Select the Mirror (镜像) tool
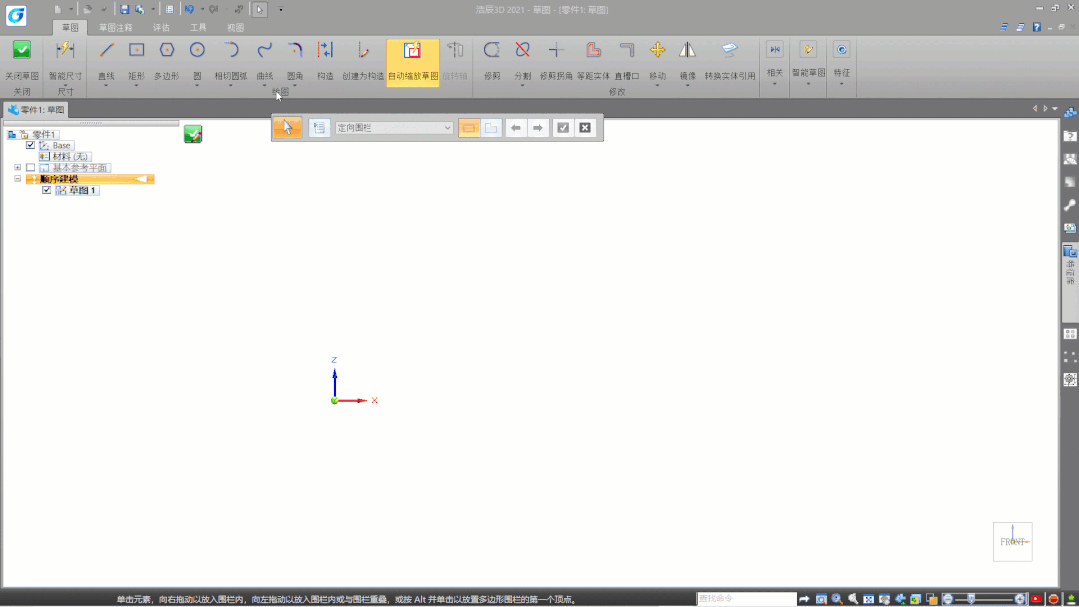 pos(687,59)
